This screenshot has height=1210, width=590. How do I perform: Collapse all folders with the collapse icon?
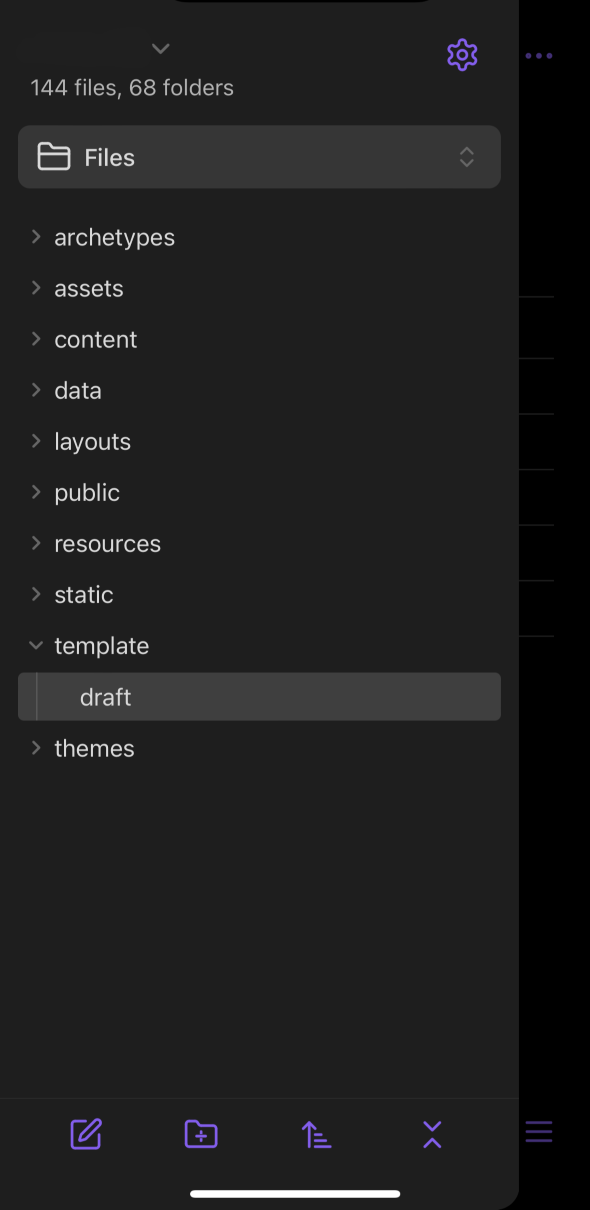(432, 1134)
